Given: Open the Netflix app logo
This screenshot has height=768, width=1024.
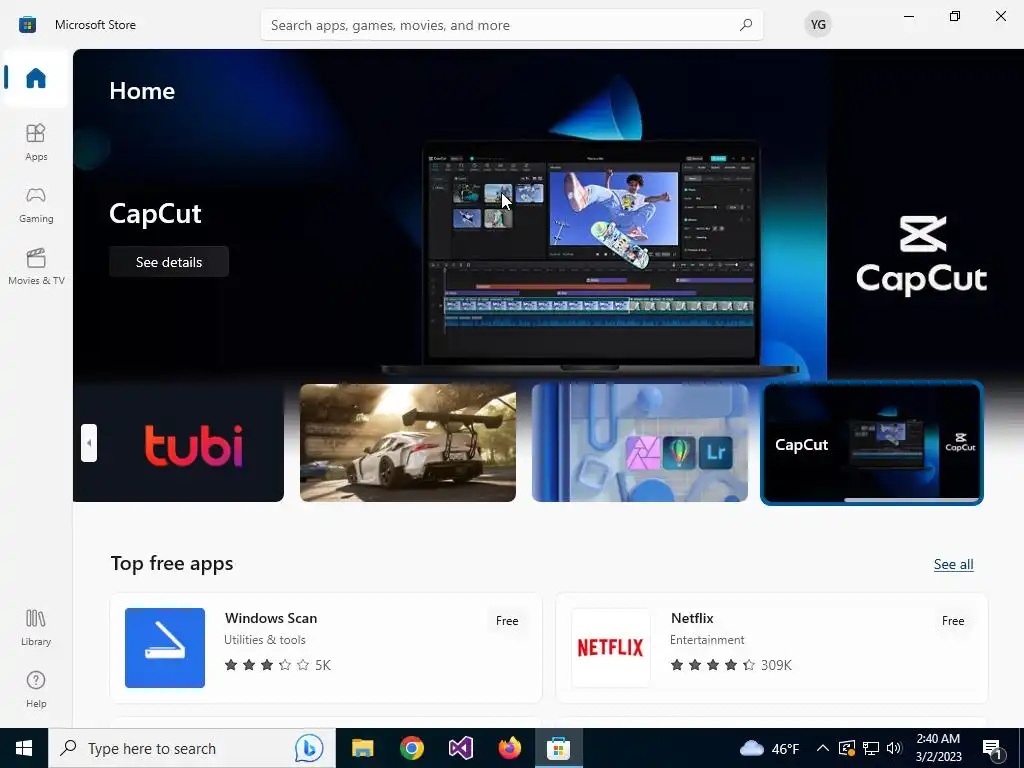Looking at the screenshot, I should point(611,647).
